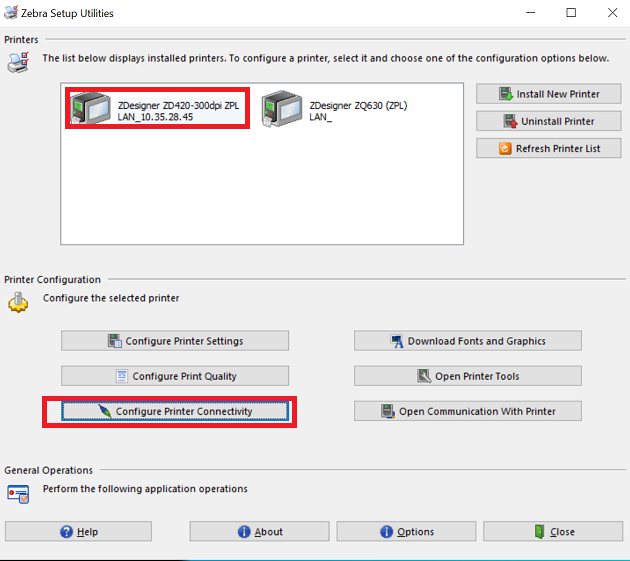Click the Printer Configuration hand icon
The height and width of the screenshot is (561, 630).
point(19,302)
